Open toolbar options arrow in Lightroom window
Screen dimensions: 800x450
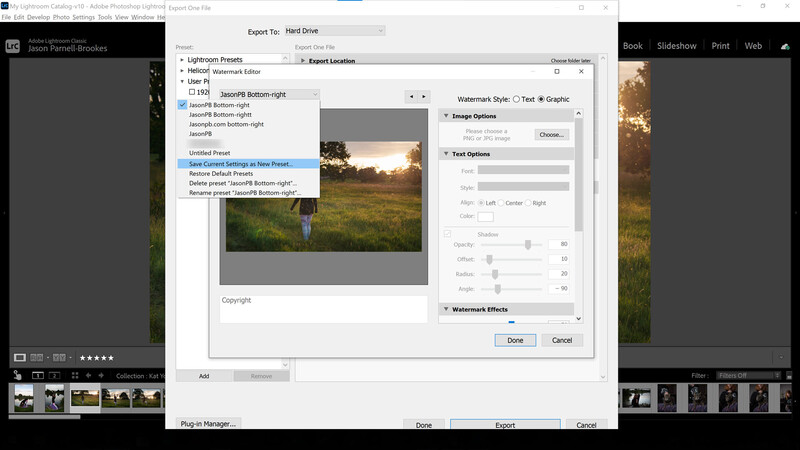click(x=781, y=357)
